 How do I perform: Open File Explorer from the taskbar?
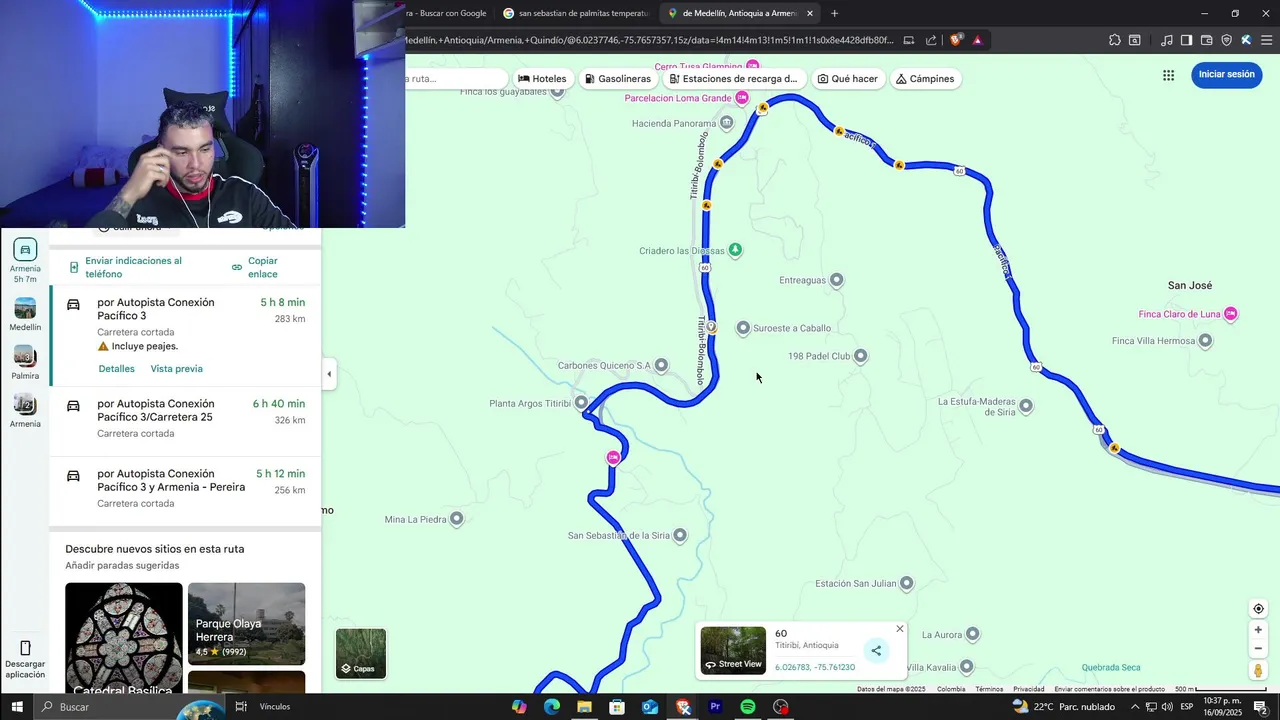(x=584, y=707)
